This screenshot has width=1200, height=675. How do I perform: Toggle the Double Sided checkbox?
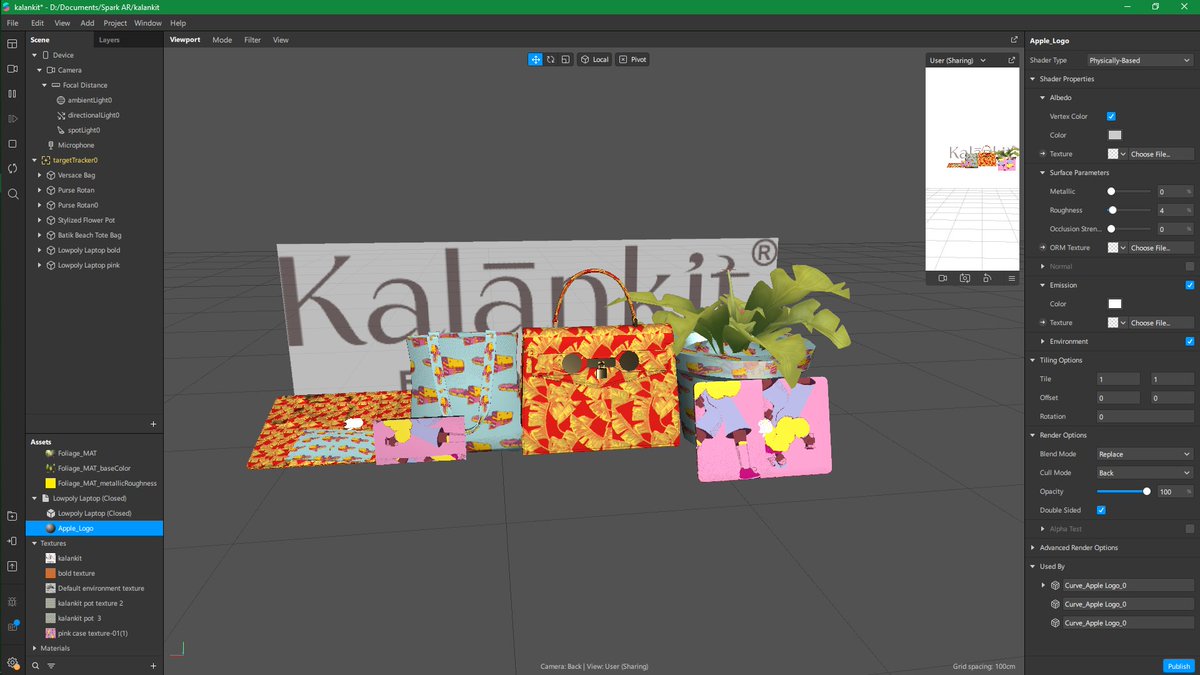point(1101,510)
